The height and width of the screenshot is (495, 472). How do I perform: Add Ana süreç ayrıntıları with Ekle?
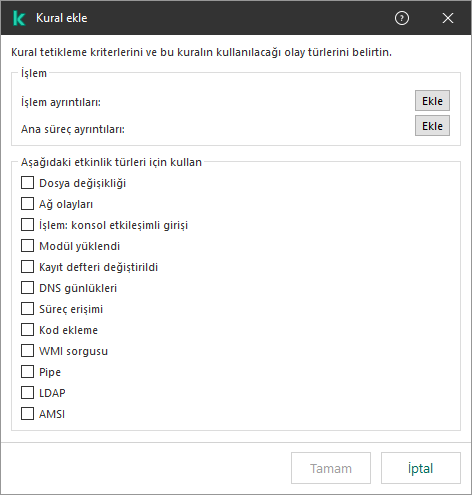pos(432,126)
